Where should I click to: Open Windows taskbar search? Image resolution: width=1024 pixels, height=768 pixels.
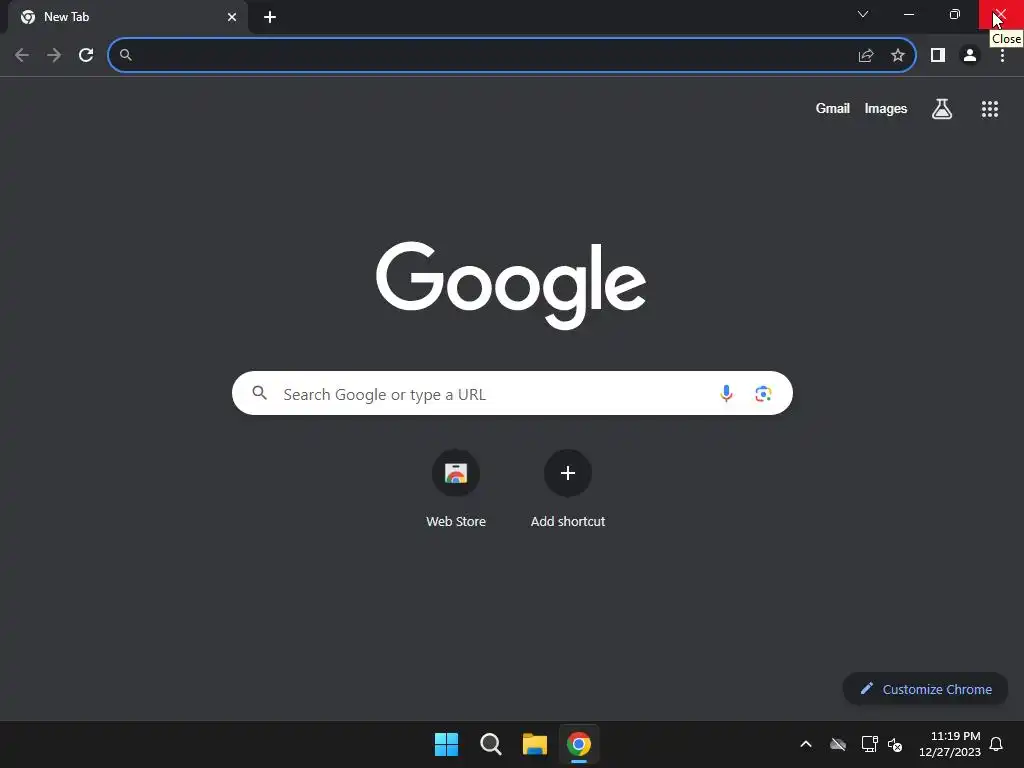[490, 744]
